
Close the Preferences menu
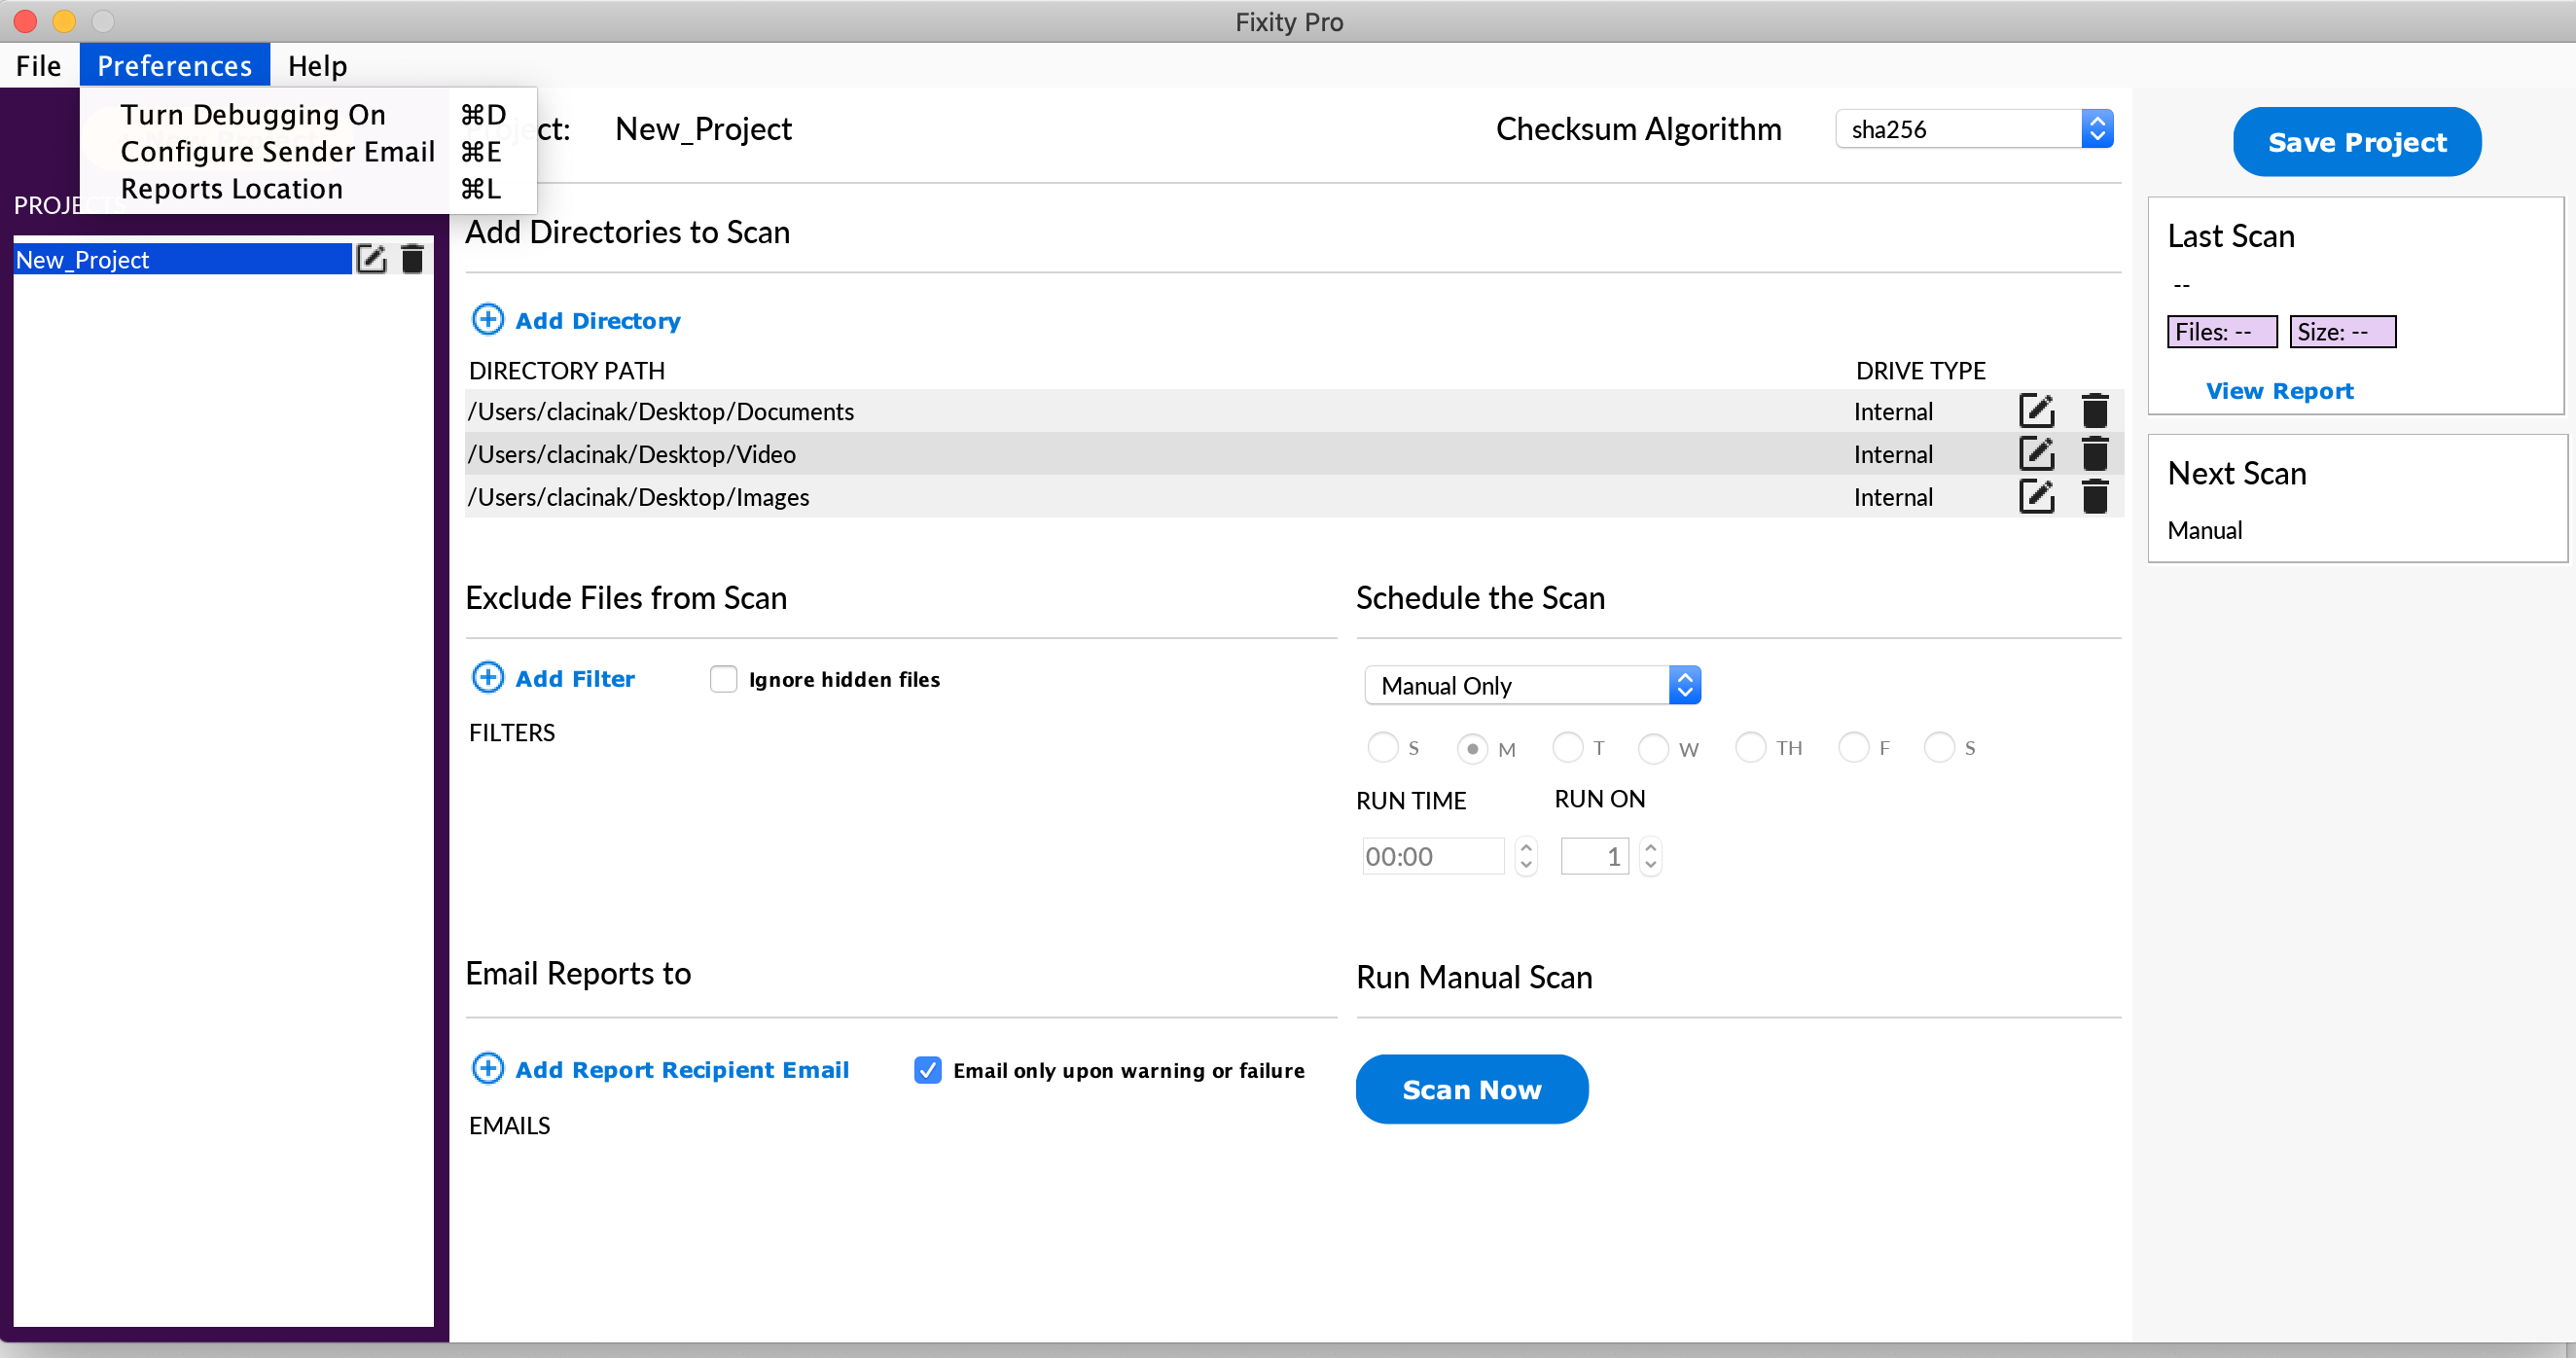174,65
